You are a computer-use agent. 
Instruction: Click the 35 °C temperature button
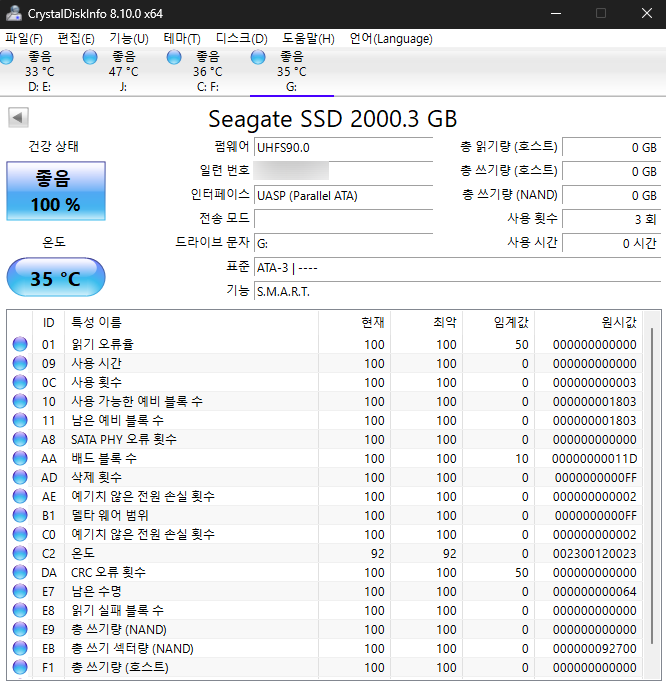56,278
